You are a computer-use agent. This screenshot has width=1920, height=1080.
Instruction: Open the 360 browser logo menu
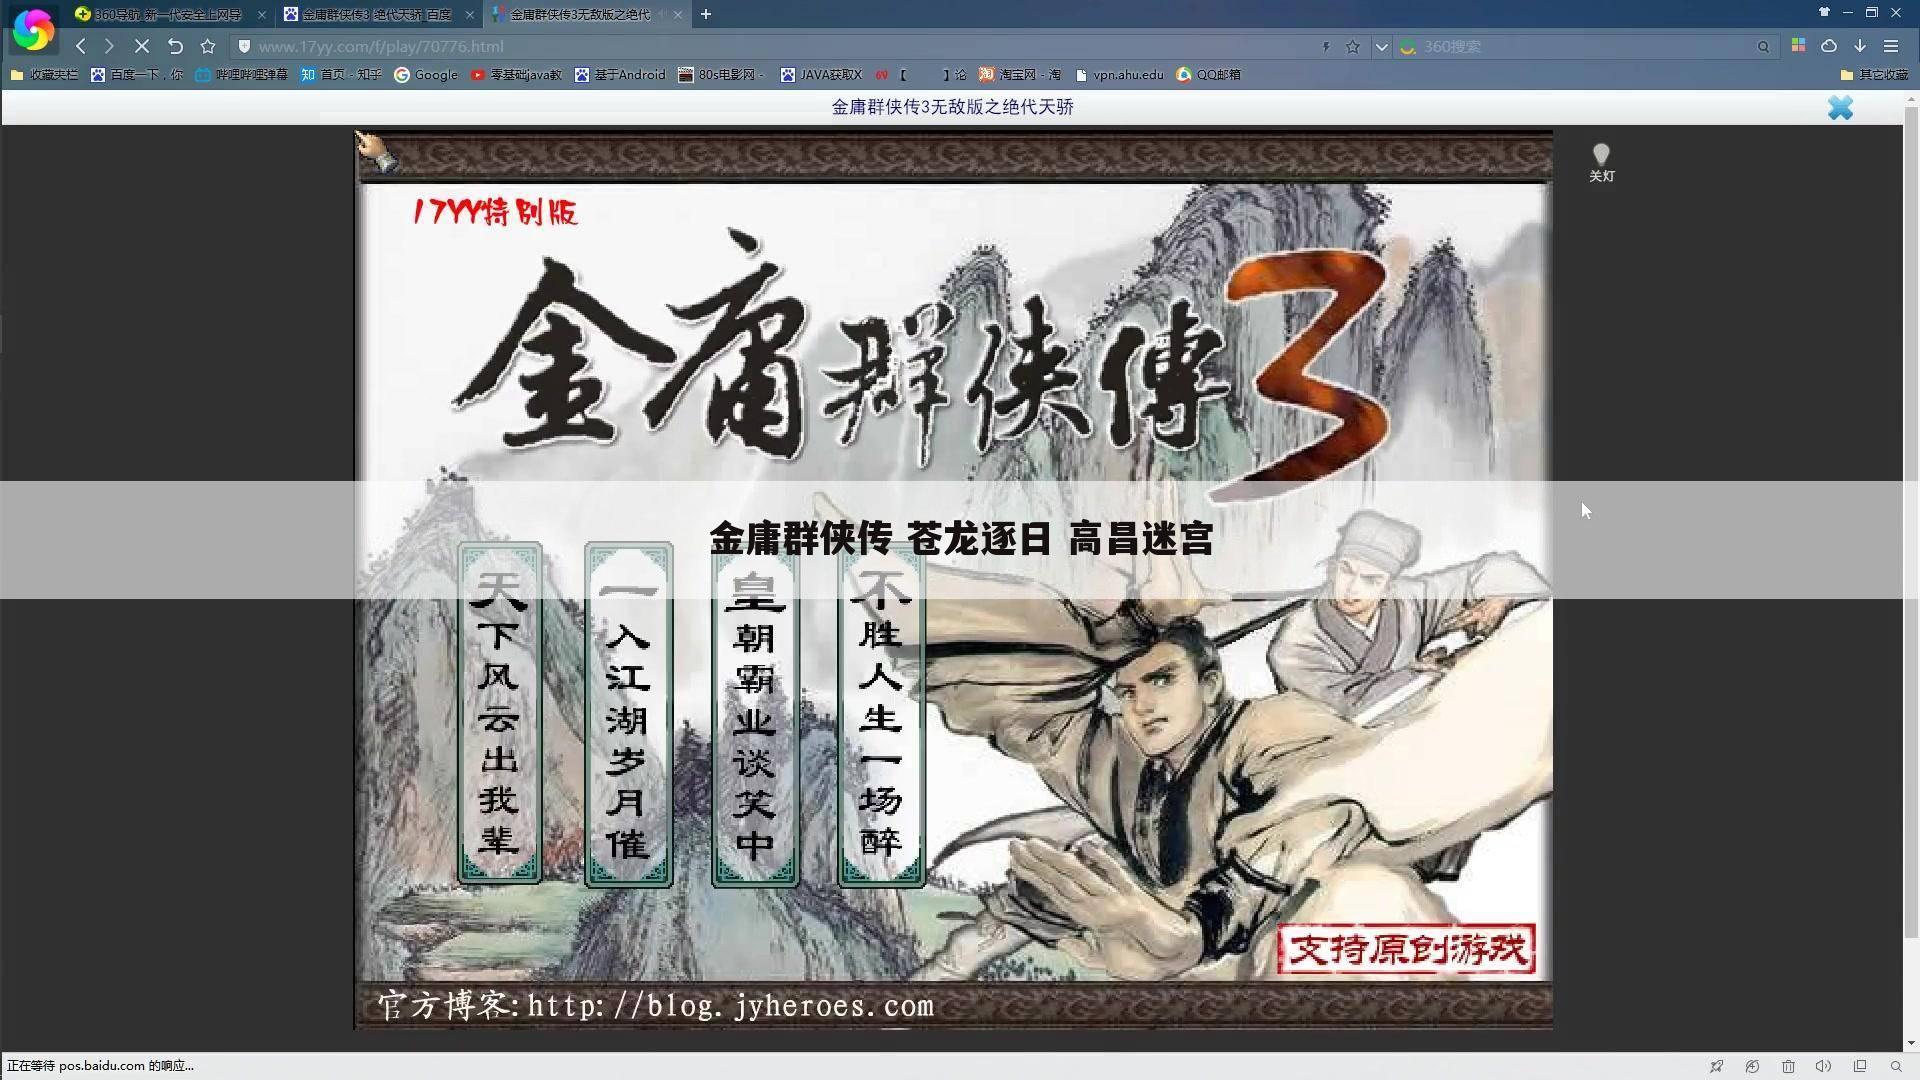[33, 30]
